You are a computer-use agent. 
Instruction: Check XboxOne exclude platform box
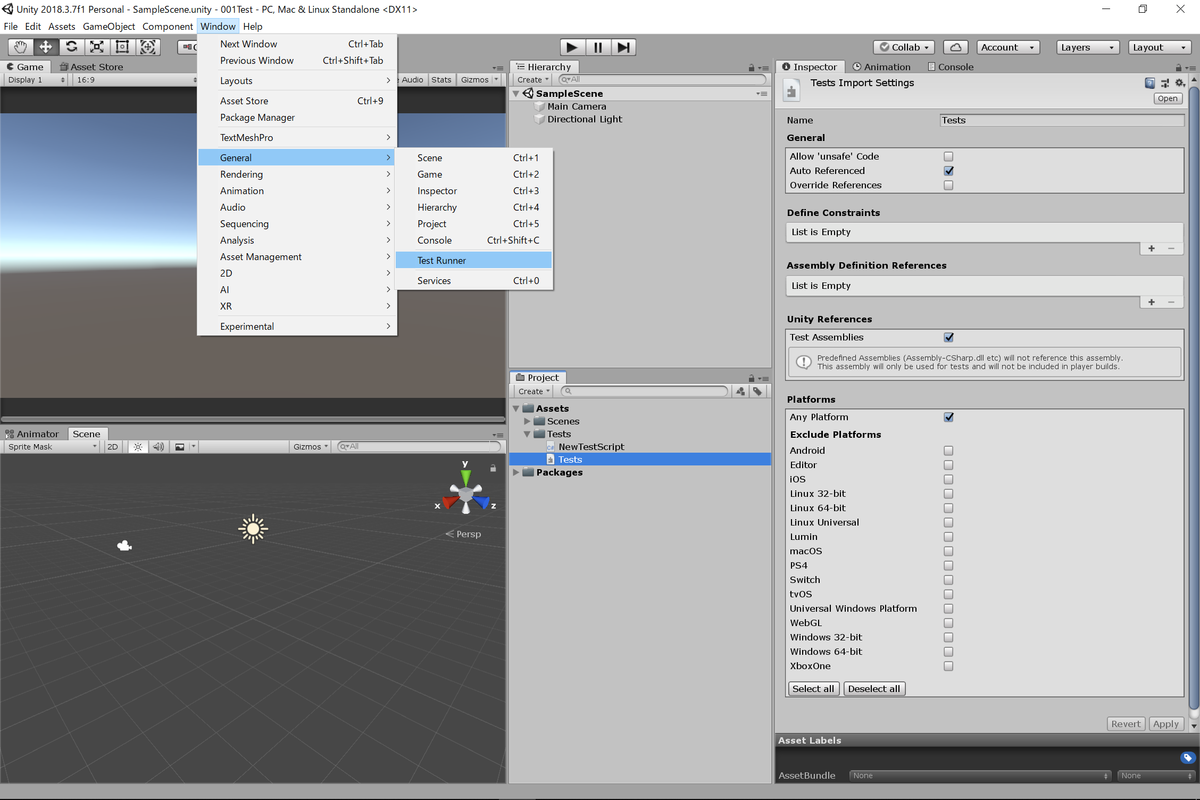948,666
